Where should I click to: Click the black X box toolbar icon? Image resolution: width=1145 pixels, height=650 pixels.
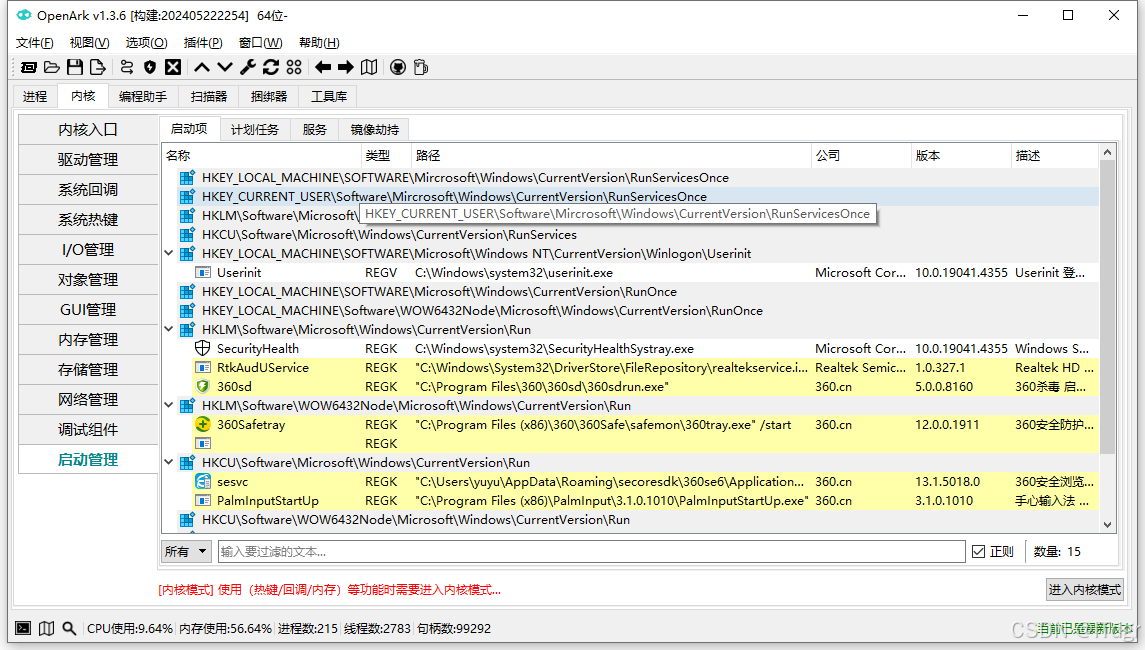point(173,67)
